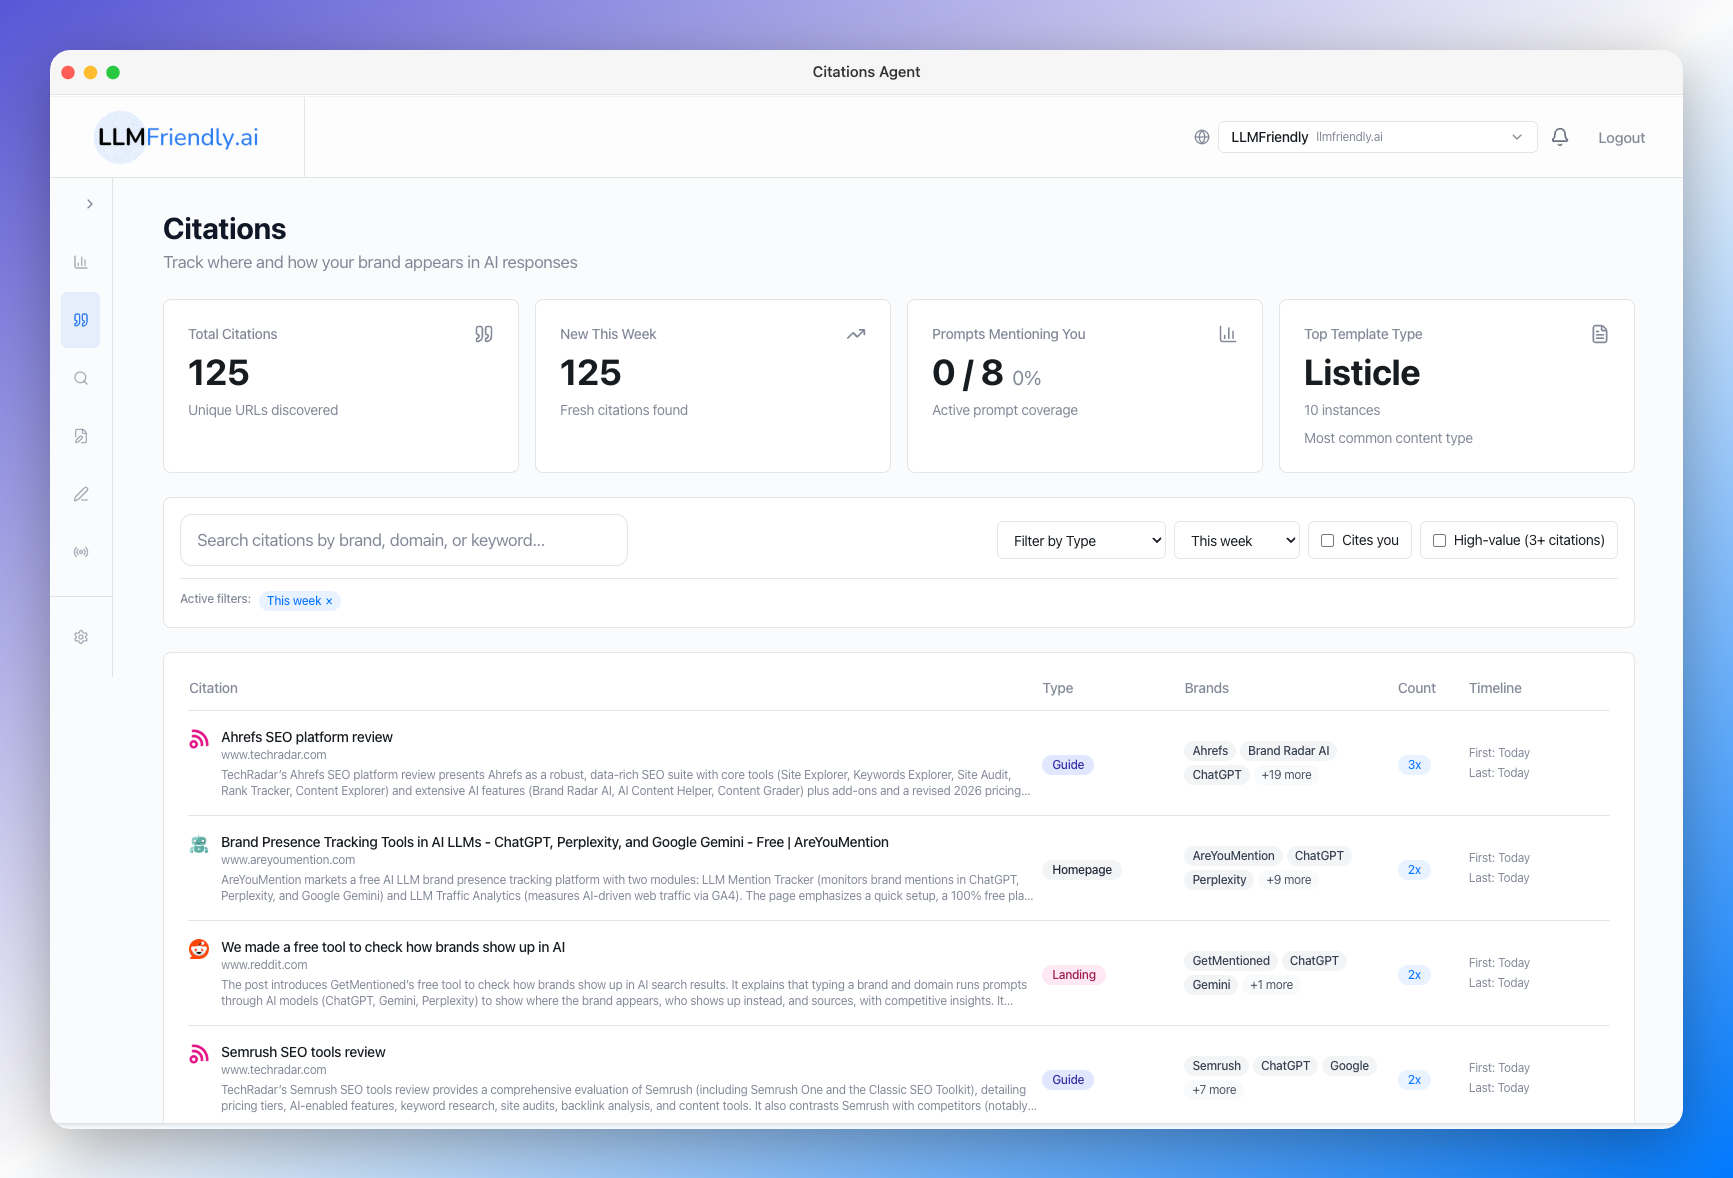Open the Semrush SEO tools review citation
This screenshot has width=1733, height=1178.
[x=303, y=1052]
